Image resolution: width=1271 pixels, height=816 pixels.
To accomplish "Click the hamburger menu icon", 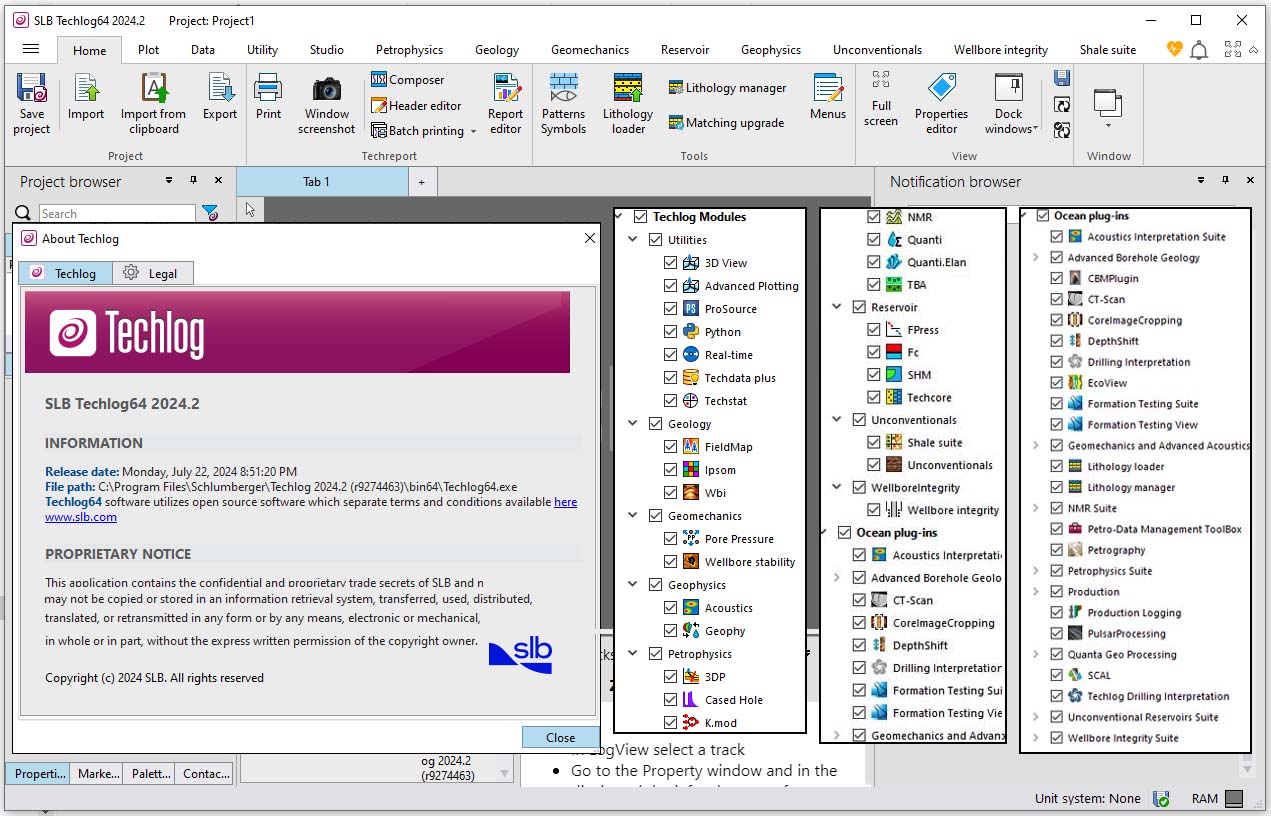I will click(31, 49).
